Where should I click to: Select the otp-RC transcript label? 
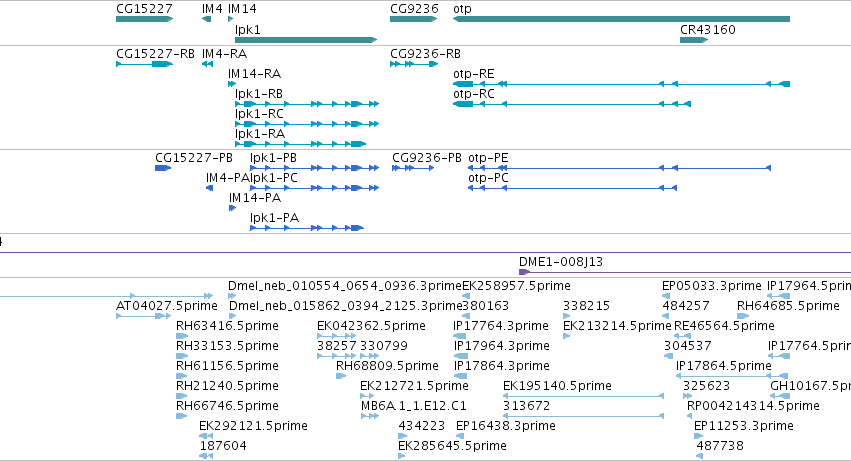tap(474, 94)
